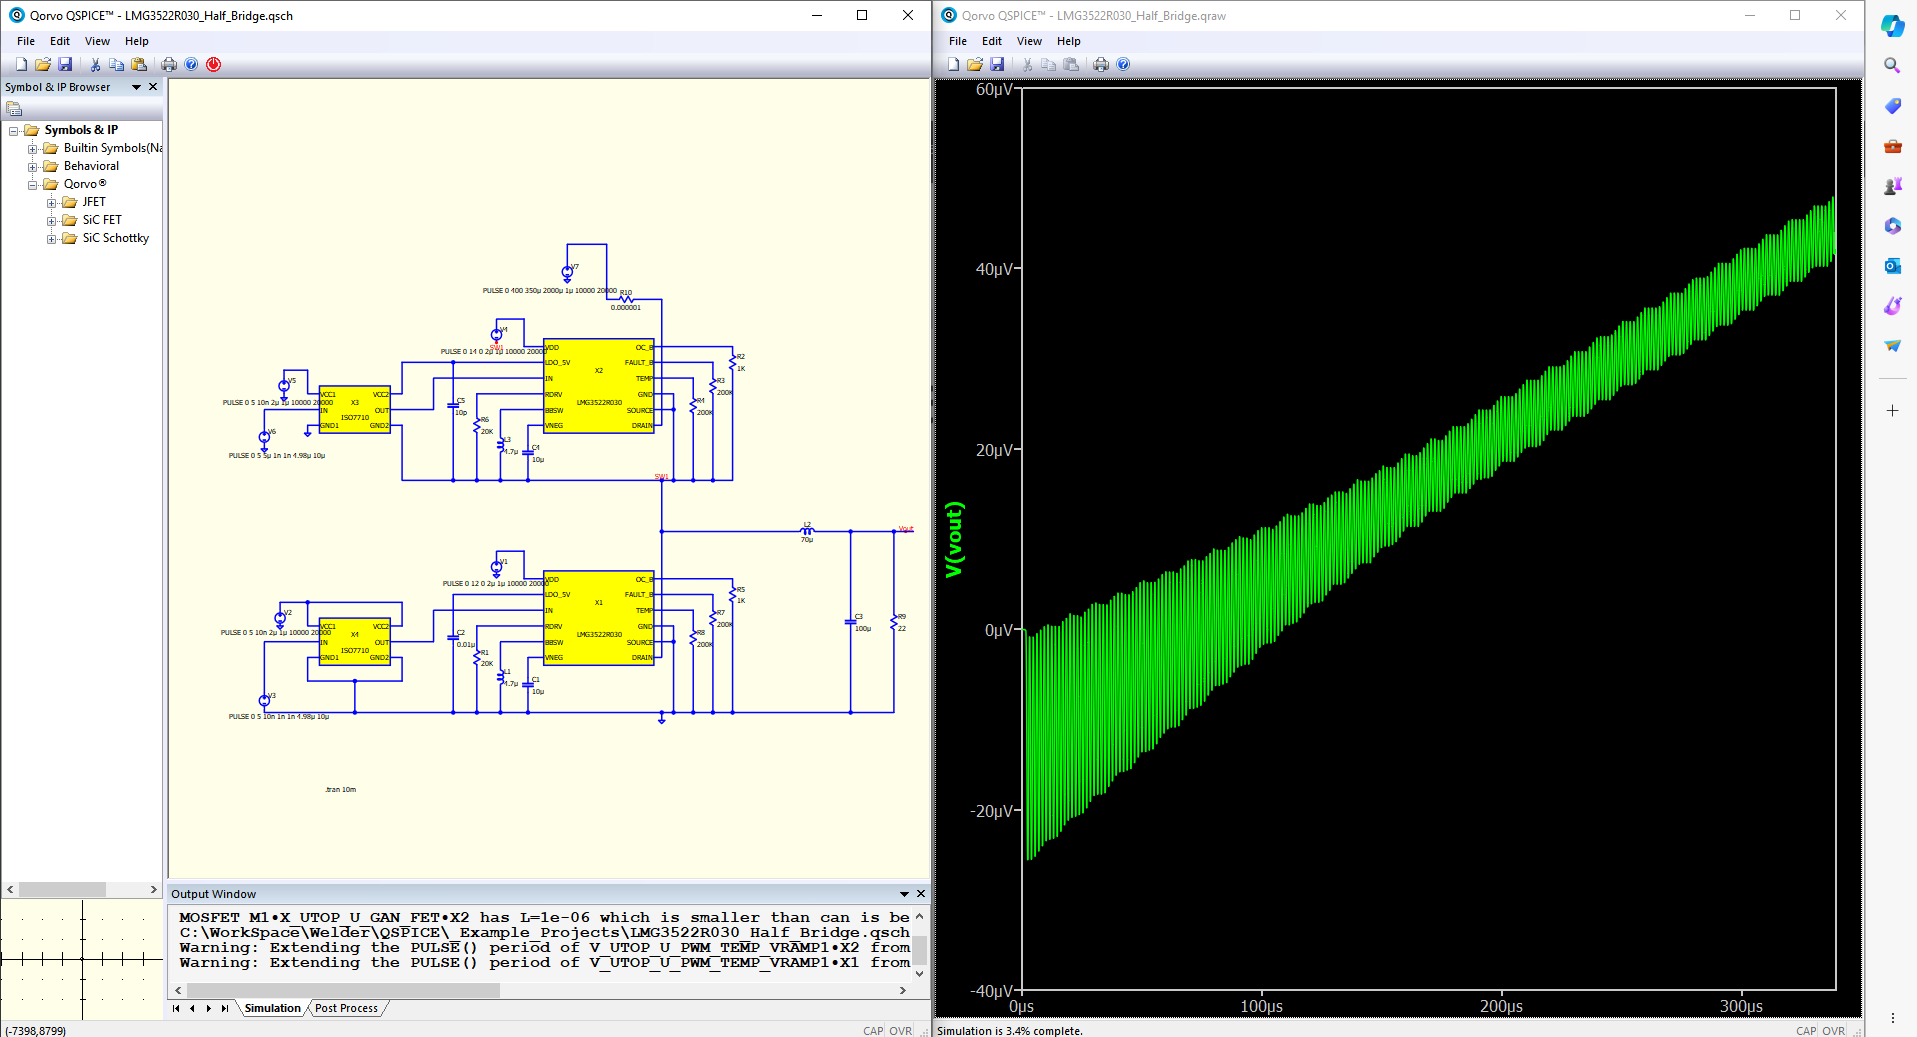Open the paper plane Drop icon in sidebar
This screenshot has width=1917, height=1037.
(1892, 346)
